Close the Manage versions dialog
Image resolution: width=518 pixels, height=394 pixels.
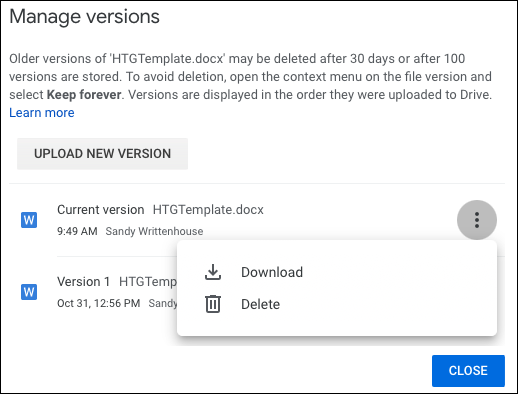468,371
